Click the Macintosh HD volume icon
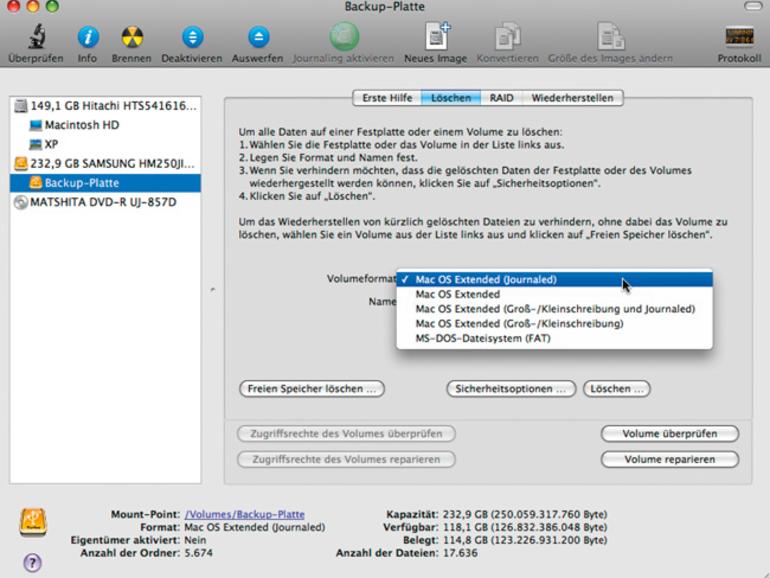 (35, 125)
